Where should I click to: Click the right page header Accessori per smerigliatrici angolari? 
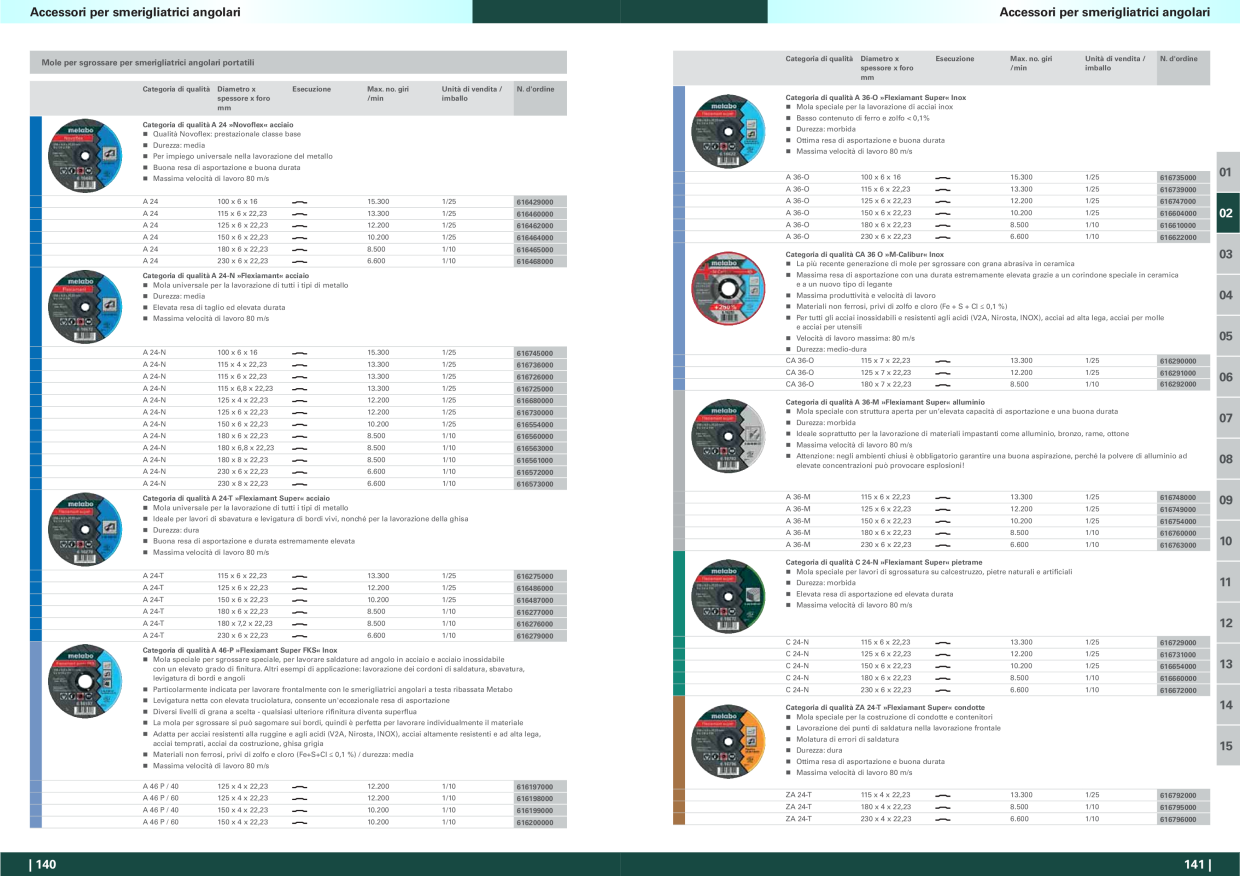pyautogui.click(x=1105, y=12)
